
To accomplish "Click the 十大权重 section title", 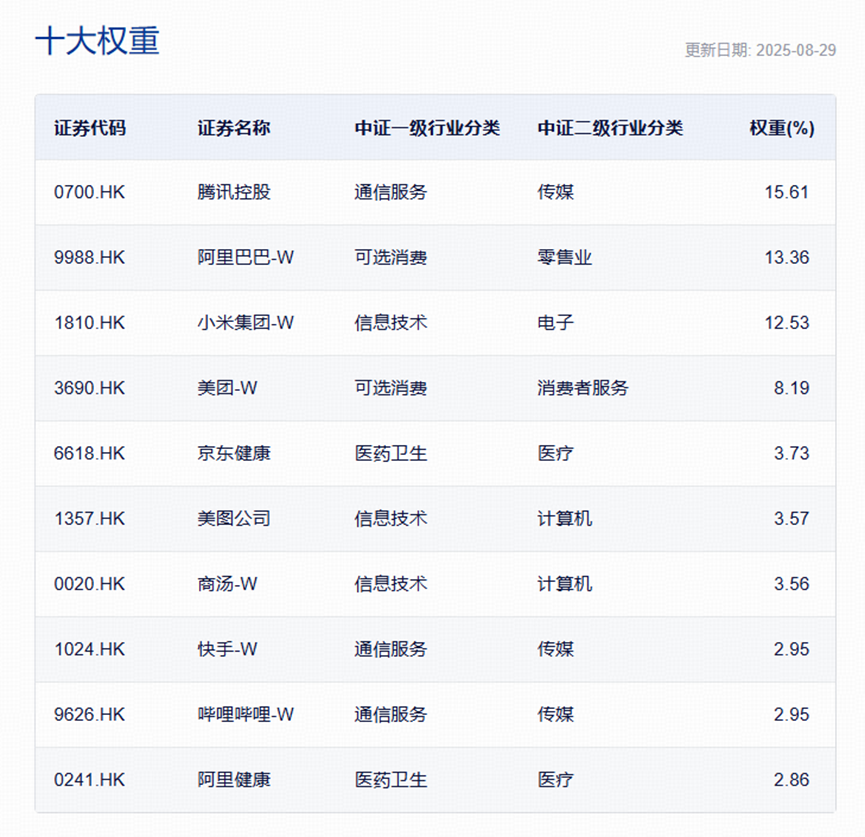I will [x=97, y=40].
